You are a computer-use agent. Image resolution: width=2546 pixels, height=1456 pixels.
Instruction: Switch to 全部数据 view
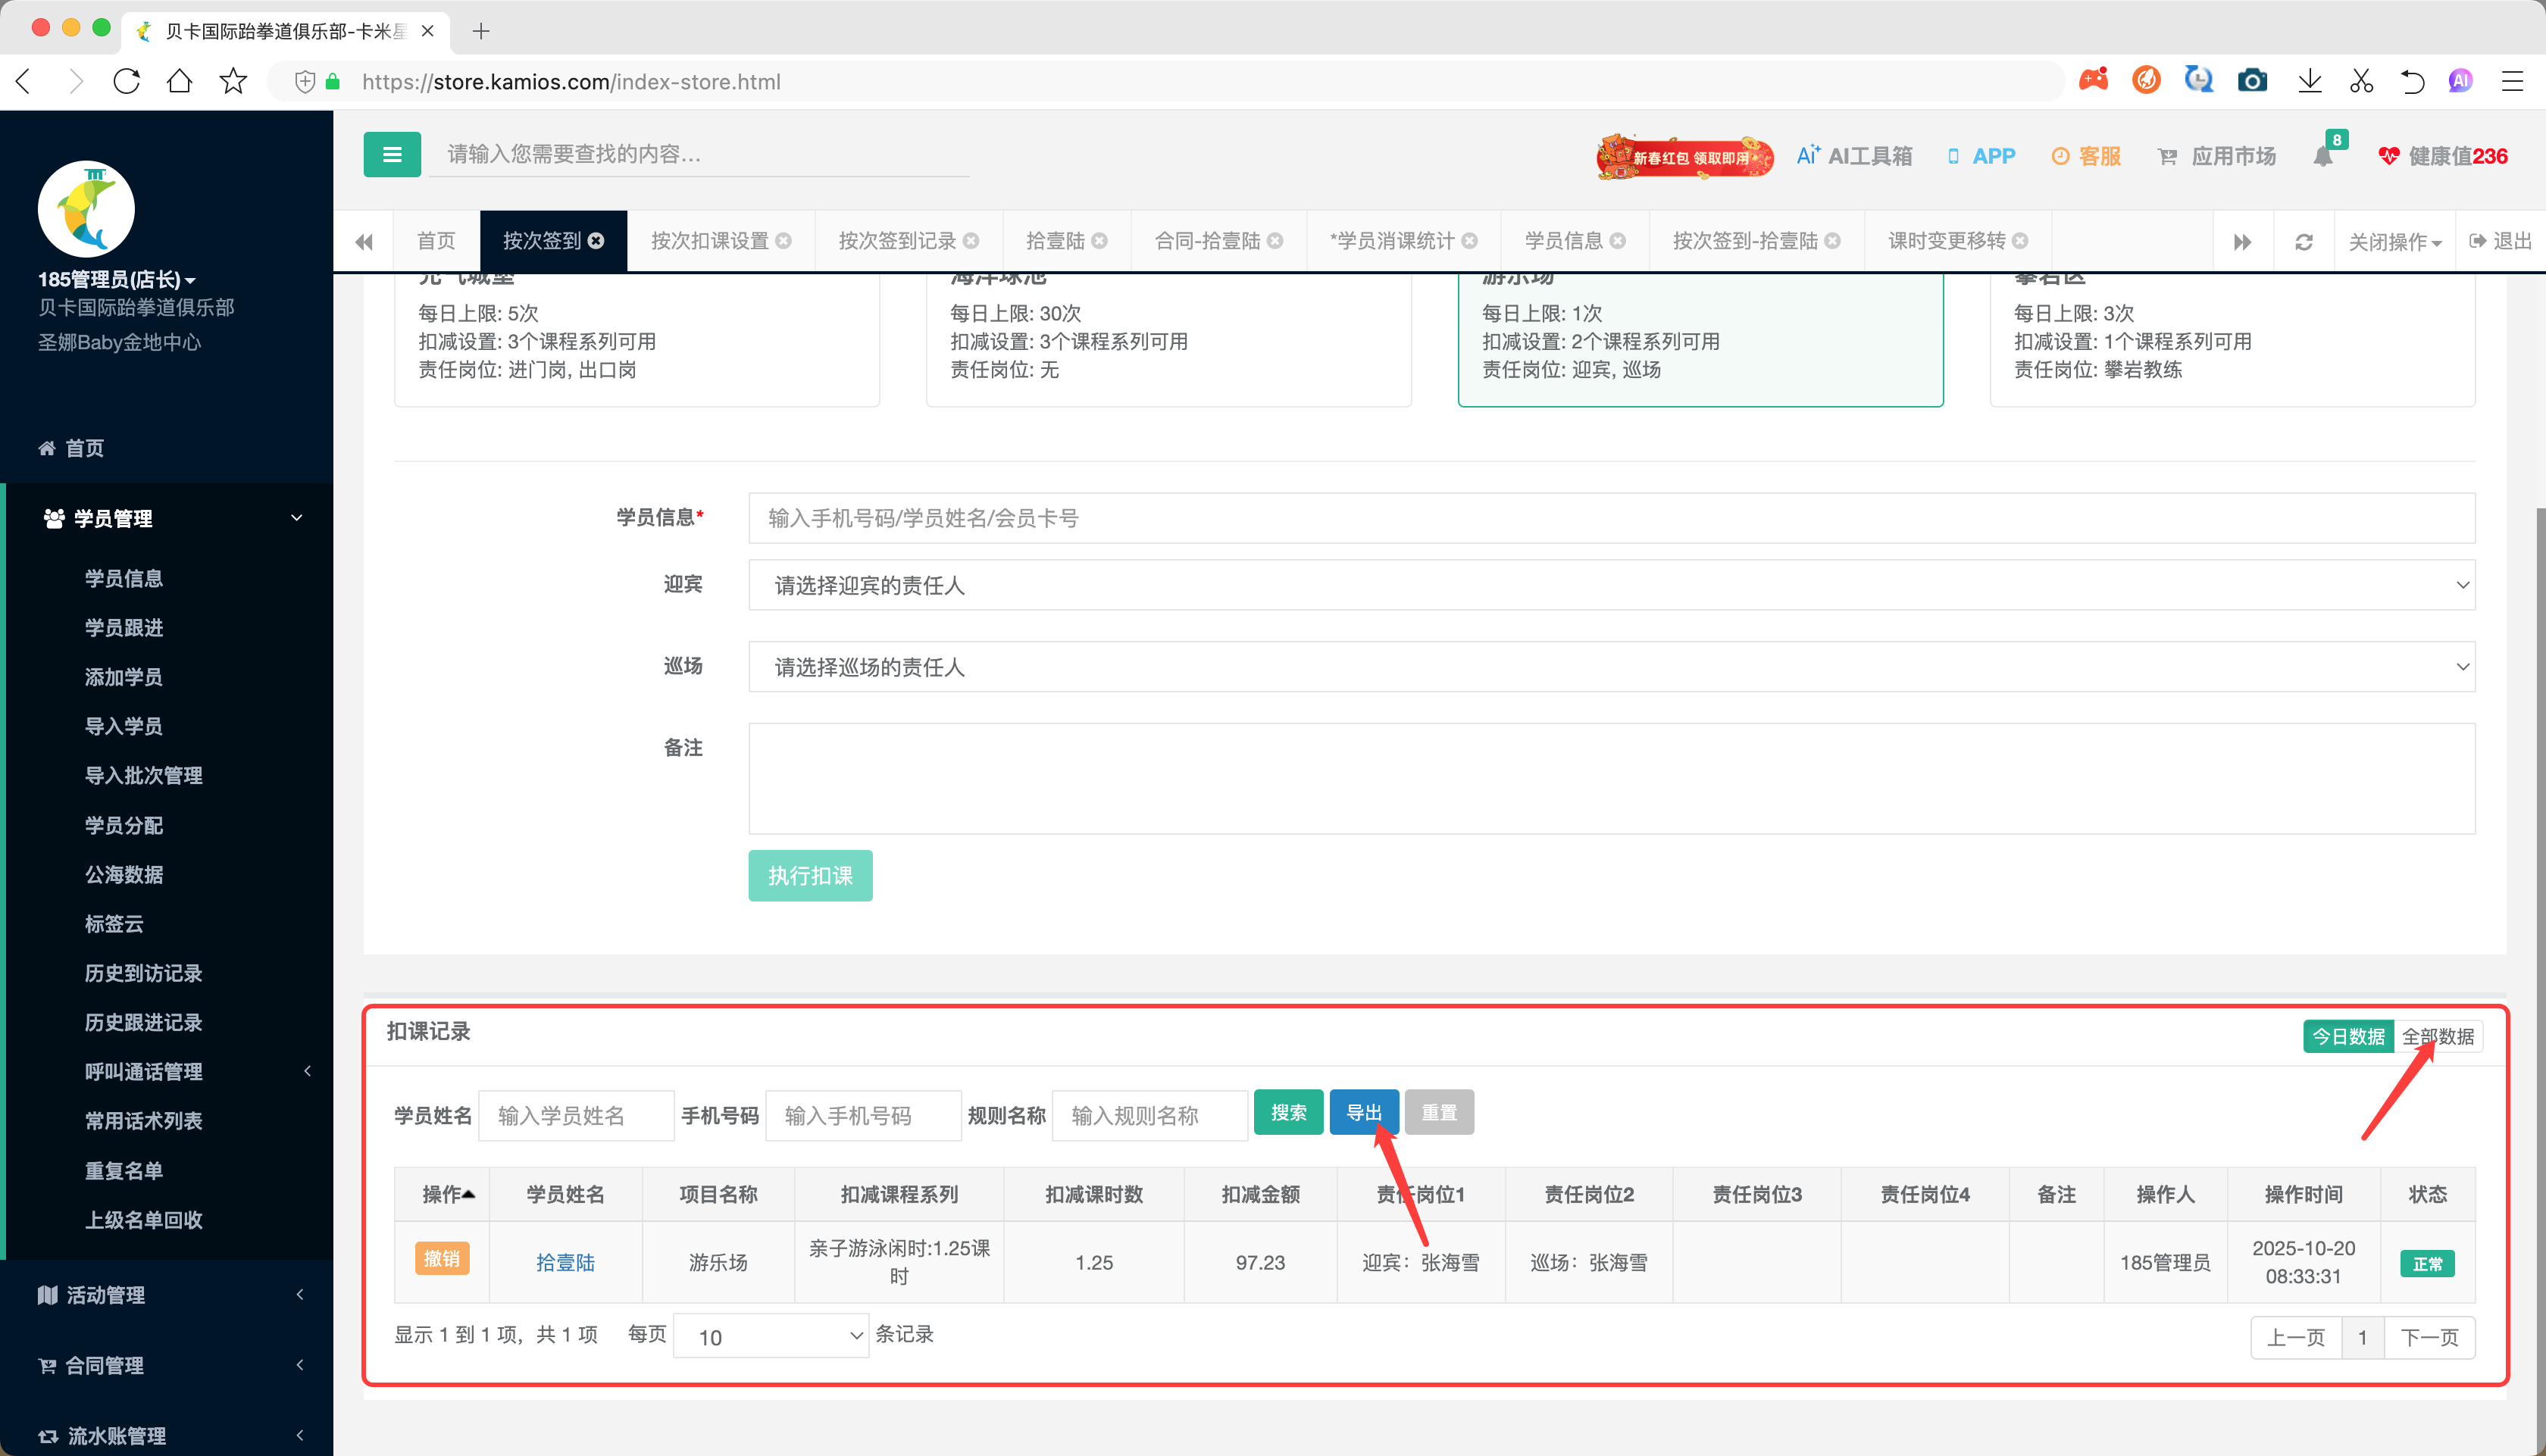pos(2438,1036)
